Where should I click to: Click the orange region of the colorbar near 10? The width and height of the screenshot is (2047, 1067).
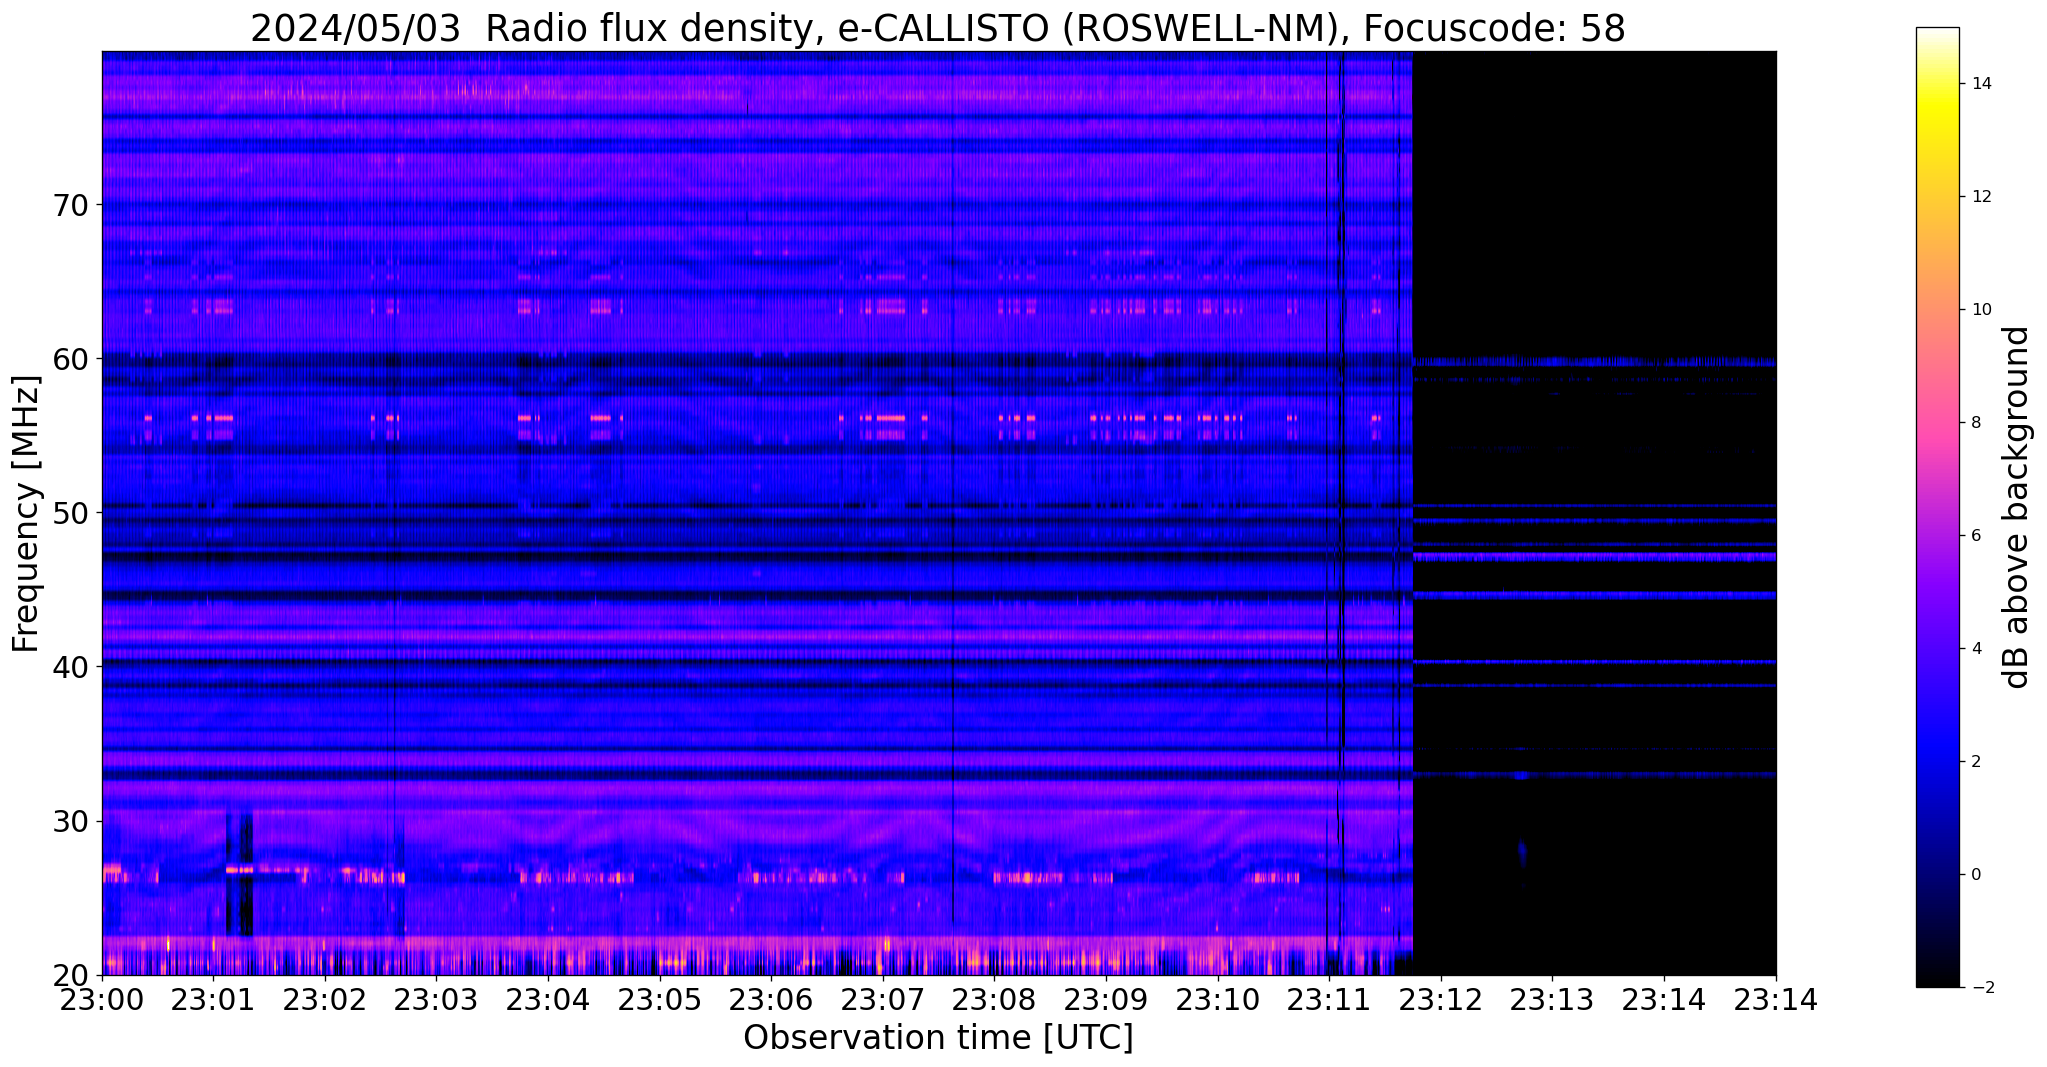point(1937,310)
